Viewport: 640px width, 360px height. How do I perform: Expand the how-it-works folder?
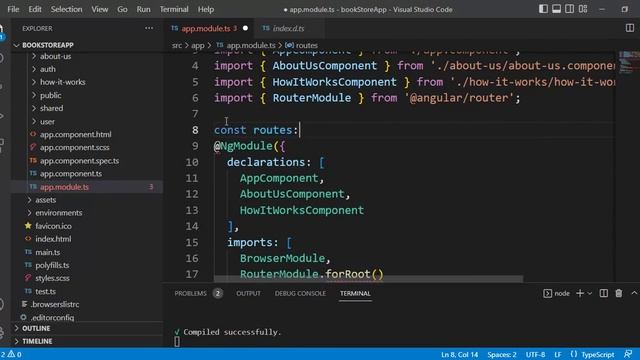click(x=62, y=82)
